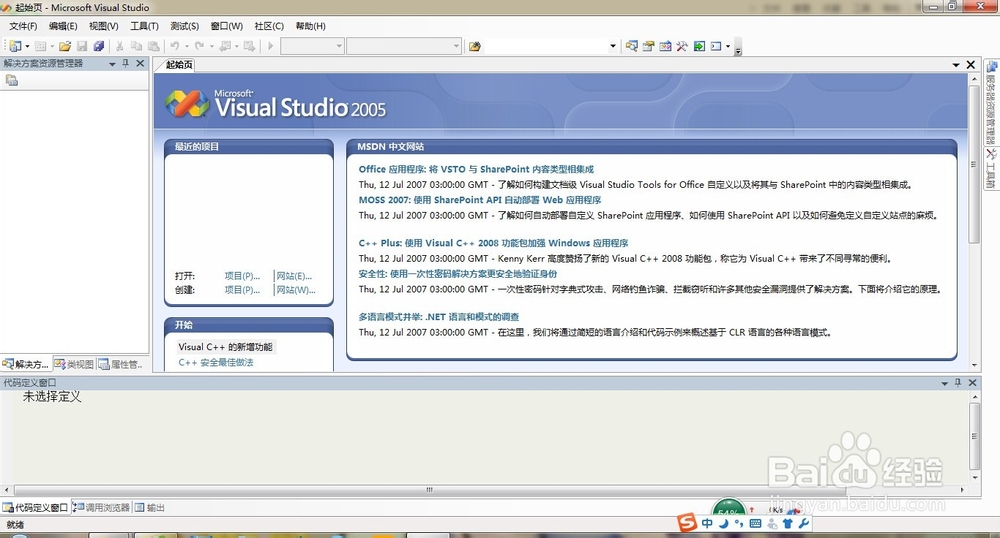Open the 社区(C) menu
Image resolution: width=1000 pixels, height=538 pixels.
coord(268,26)
